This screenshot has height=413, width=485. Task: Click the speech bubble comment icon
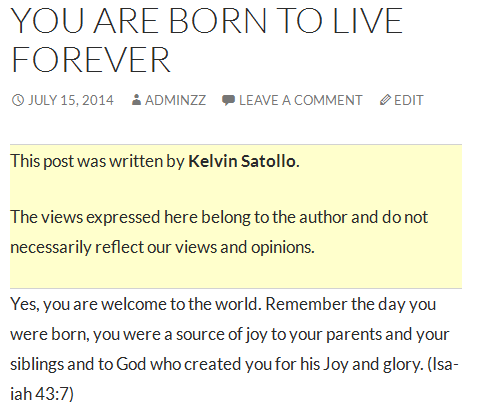228,100
